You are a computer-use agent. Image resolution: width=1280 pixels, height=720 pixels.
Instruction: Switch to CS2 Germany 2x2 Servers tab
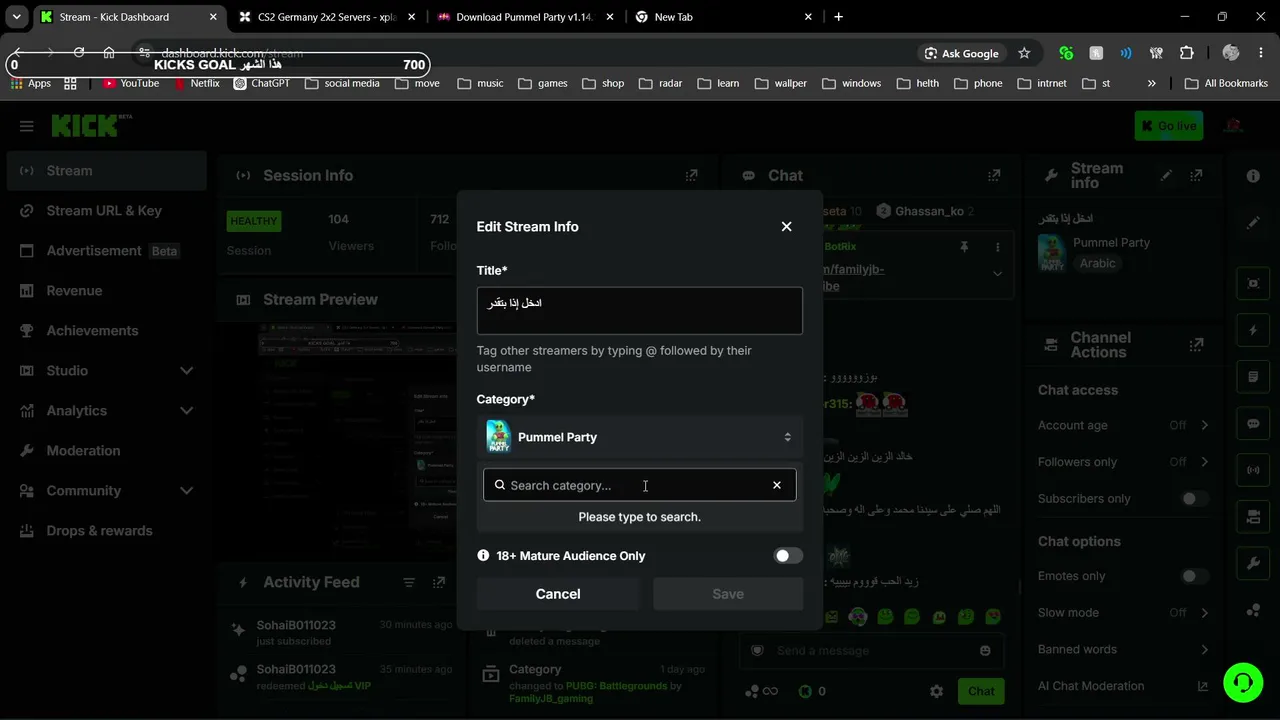click(326, 17)
